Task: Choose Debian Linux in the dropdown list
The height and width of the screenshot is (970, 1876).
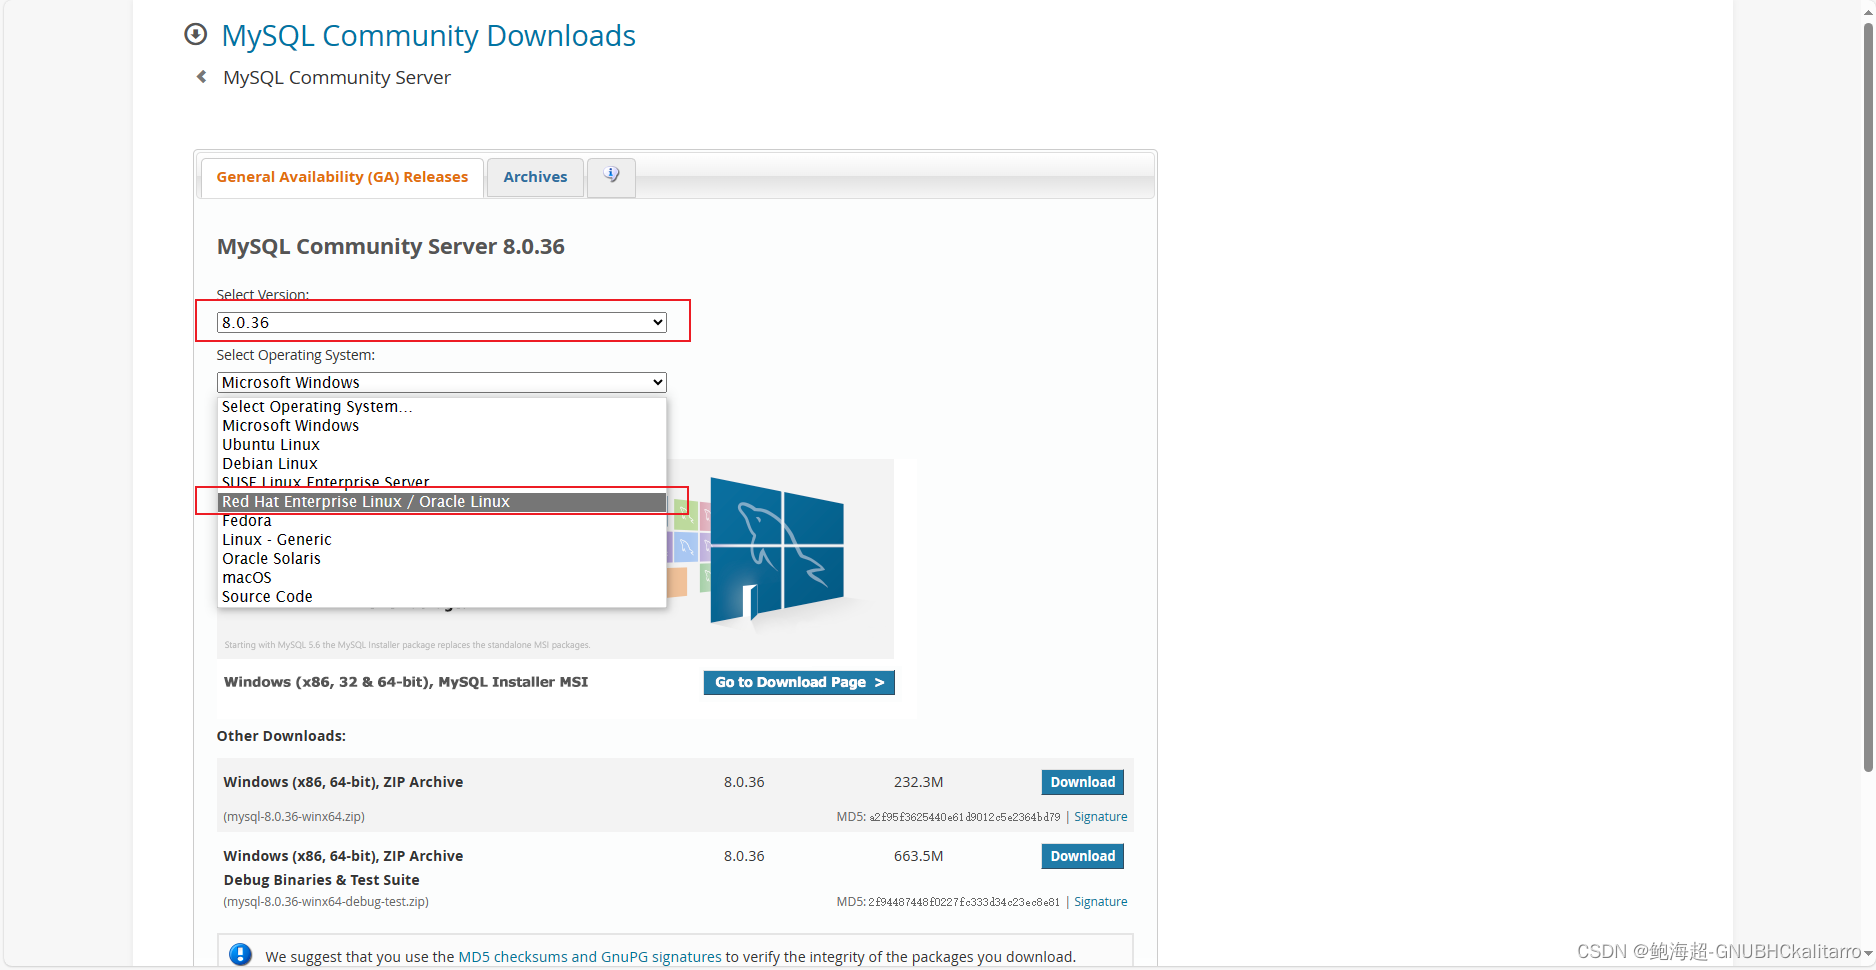Action: click(x=441, y=464)
